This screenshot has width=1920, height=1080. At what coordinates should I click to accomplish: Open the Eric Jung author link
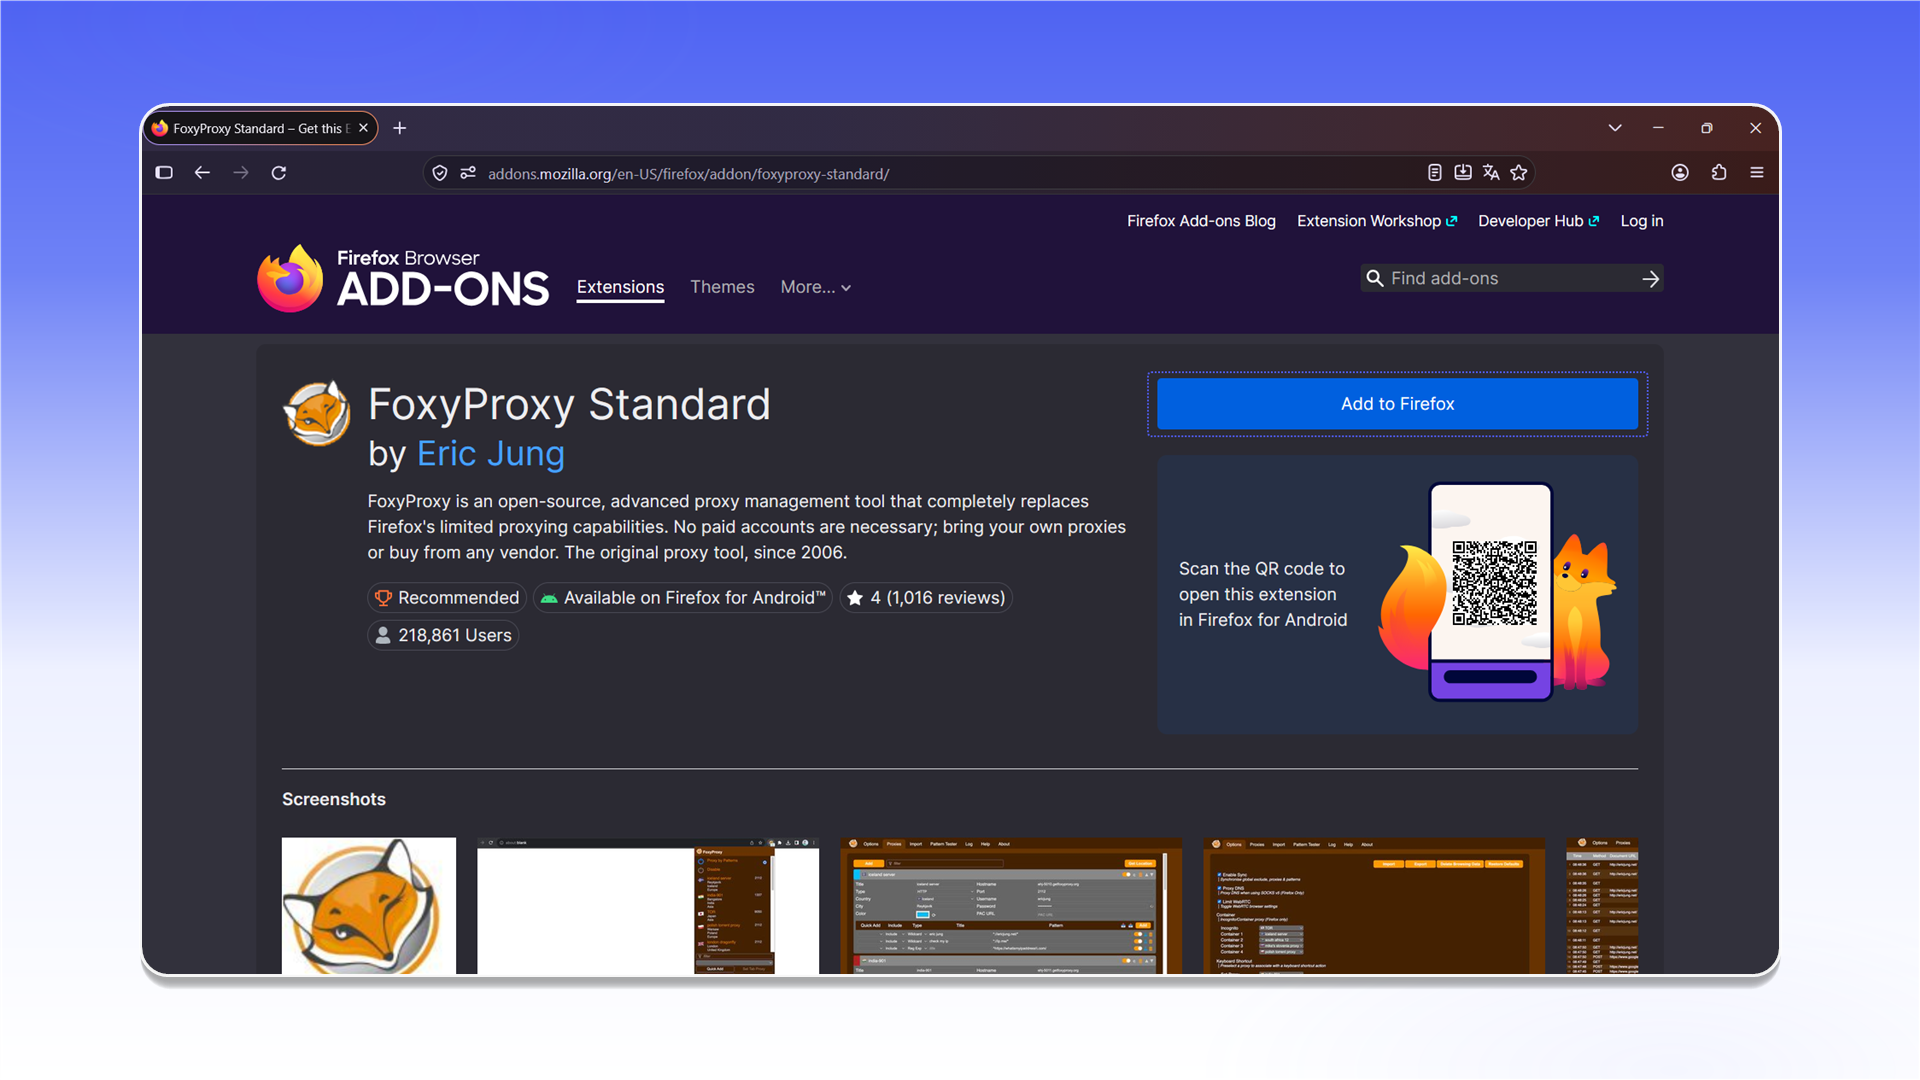[x=490, y=454]
